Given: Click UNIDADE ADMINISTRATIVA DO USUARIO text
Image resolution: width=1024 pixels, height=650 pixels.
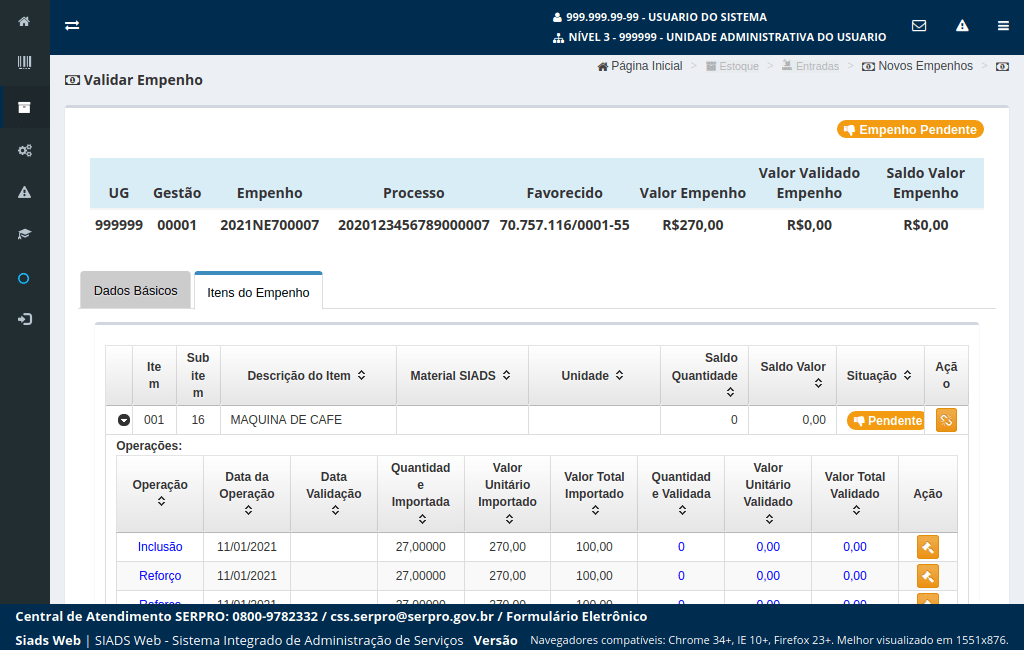Looking at the screenshot, I should 776,37.
